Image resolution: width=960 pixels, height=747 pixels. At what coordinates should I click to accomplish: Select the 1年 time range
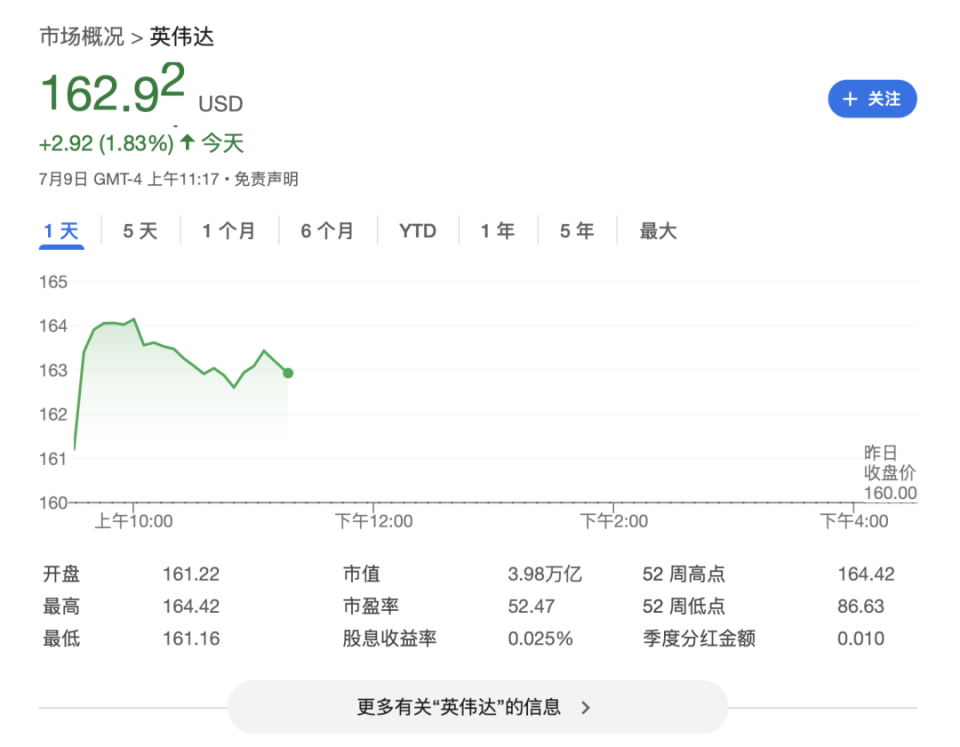click(497, 230)
